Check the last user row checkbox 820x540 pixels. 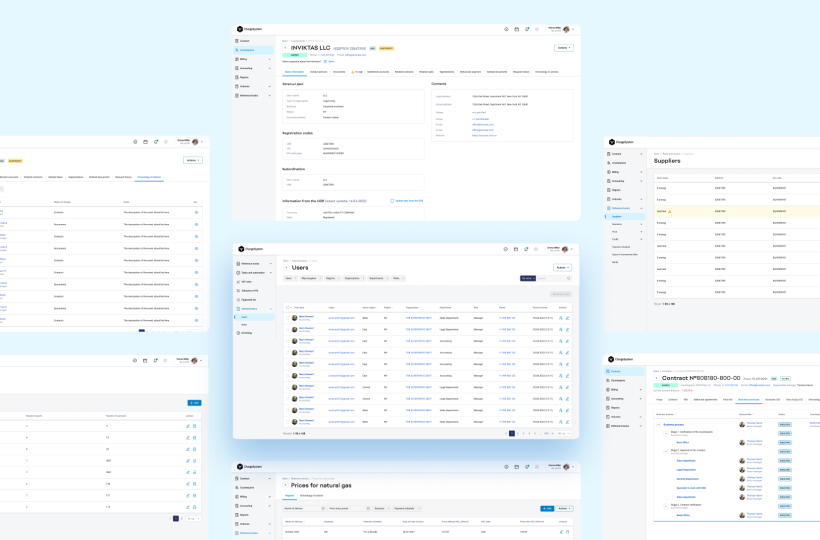pos(288,422)
